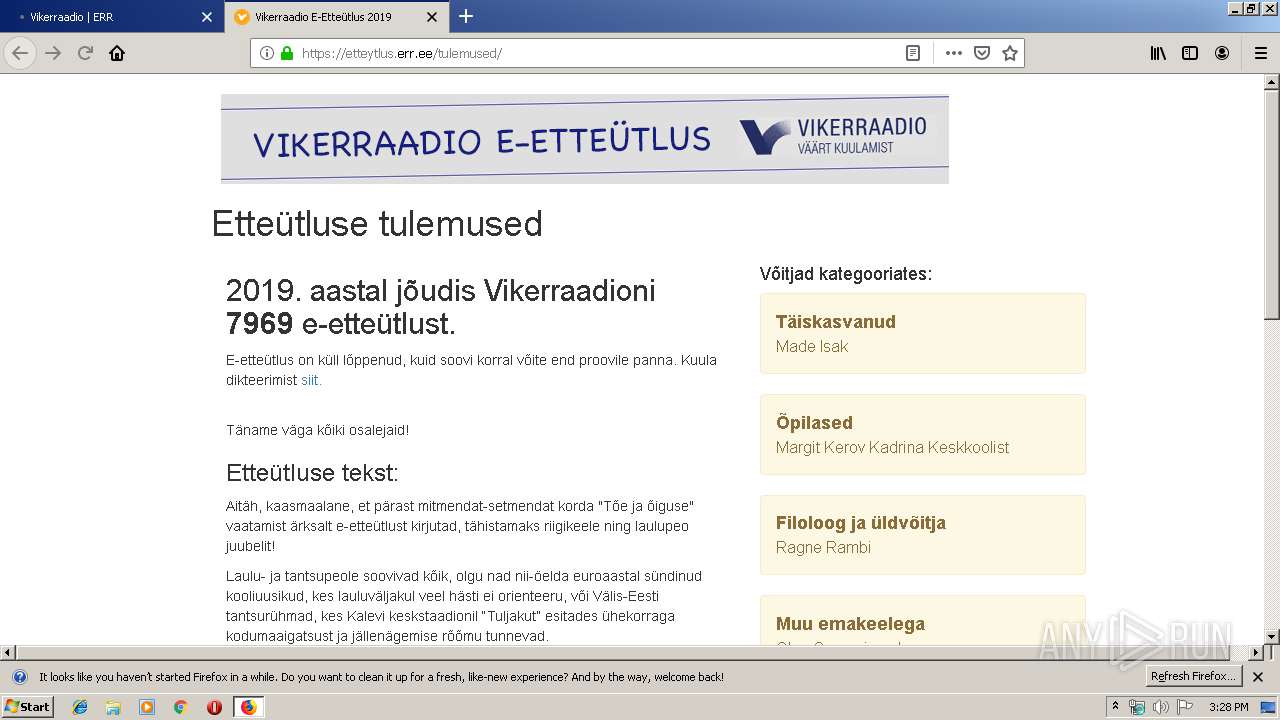Image resolution: width=1280 pixels, height=720 pixels.
Task: Click the Refresh Firefox button
Action: click(x=1193, y=677)
